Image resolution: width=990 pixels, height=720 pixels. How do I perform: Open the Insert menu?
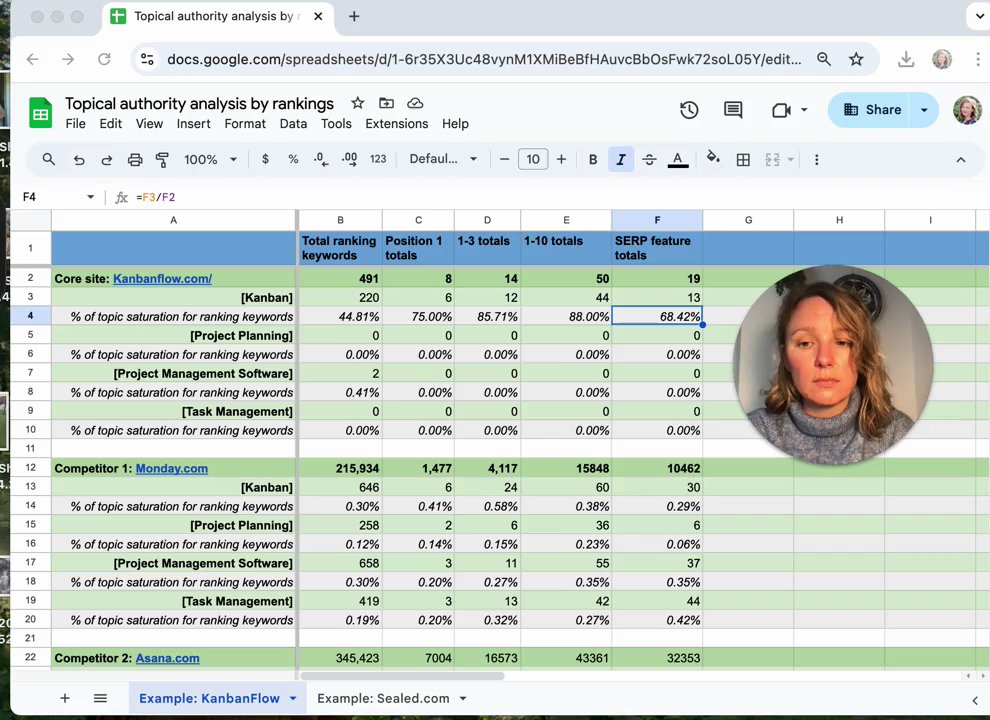coord(193,124)
